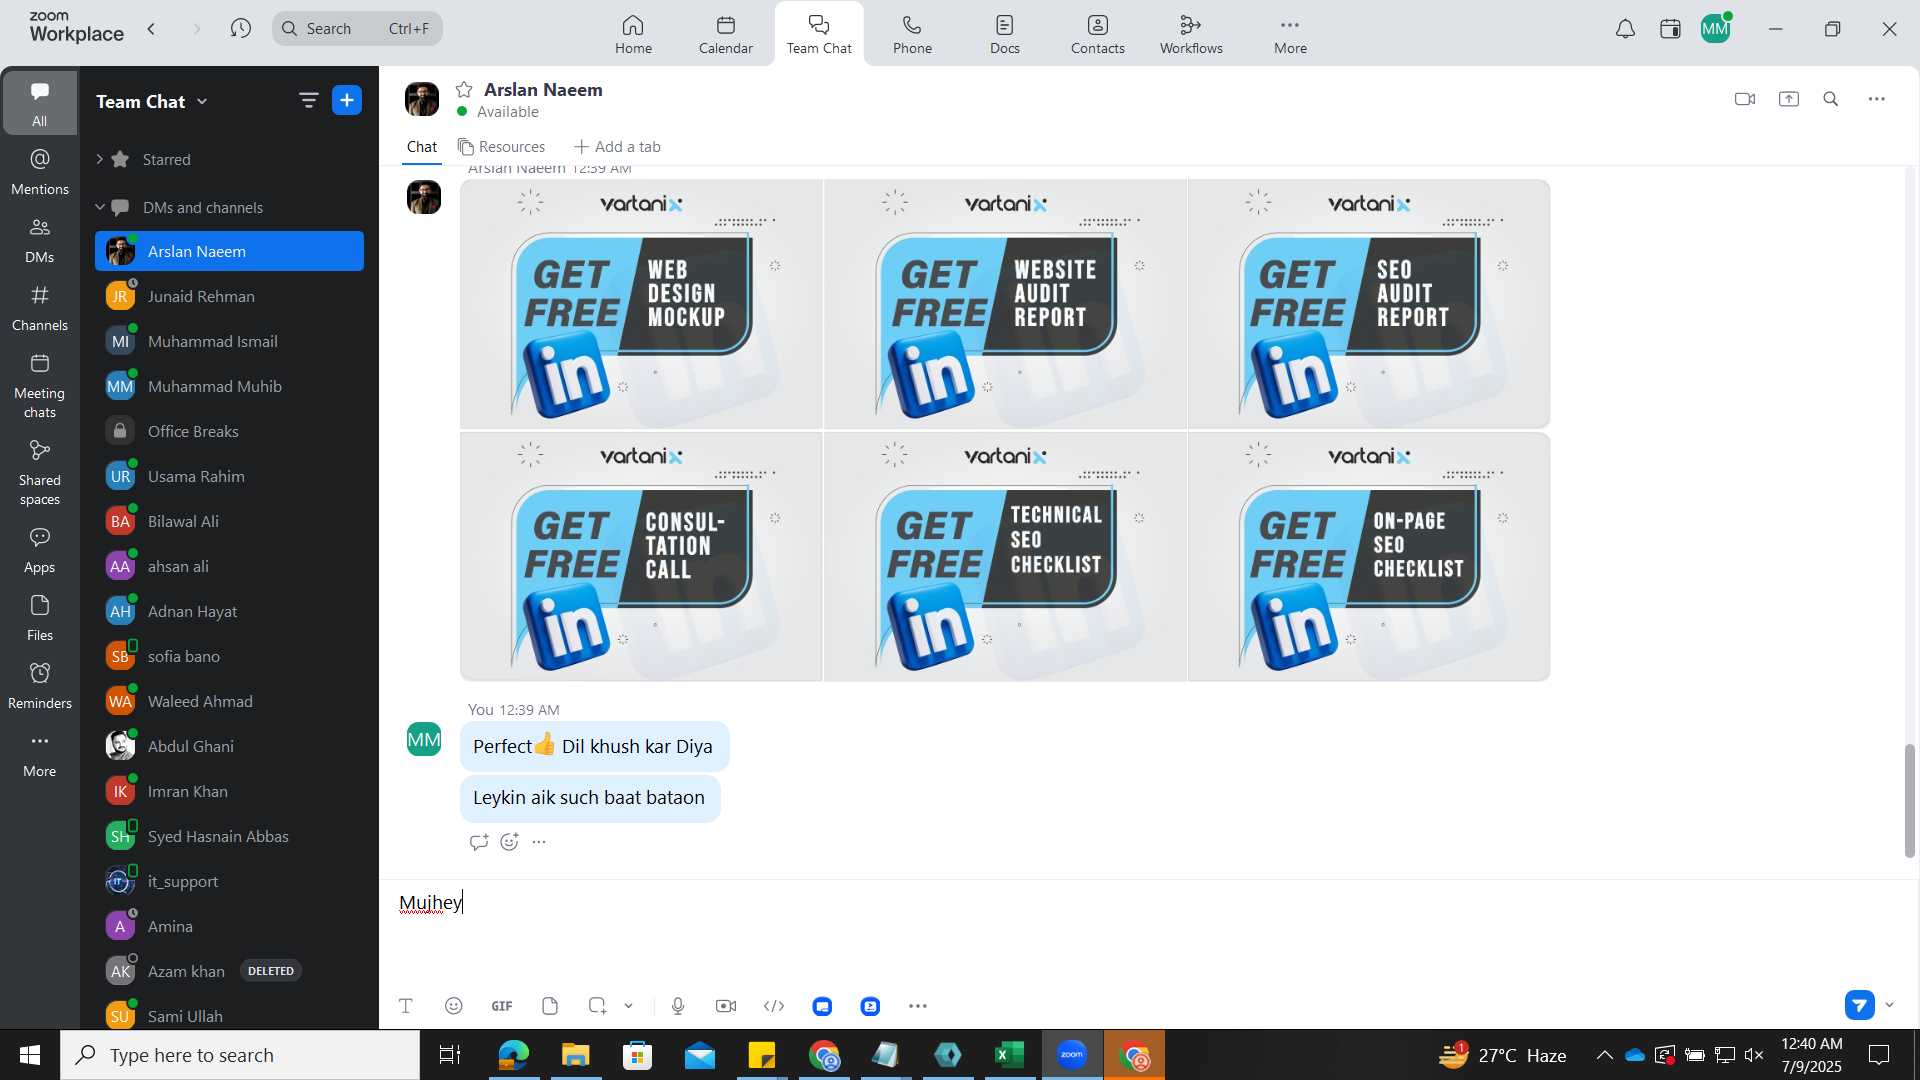1920x1080 pixels.
Task: Click Add a tab
Action: point(617,147)
